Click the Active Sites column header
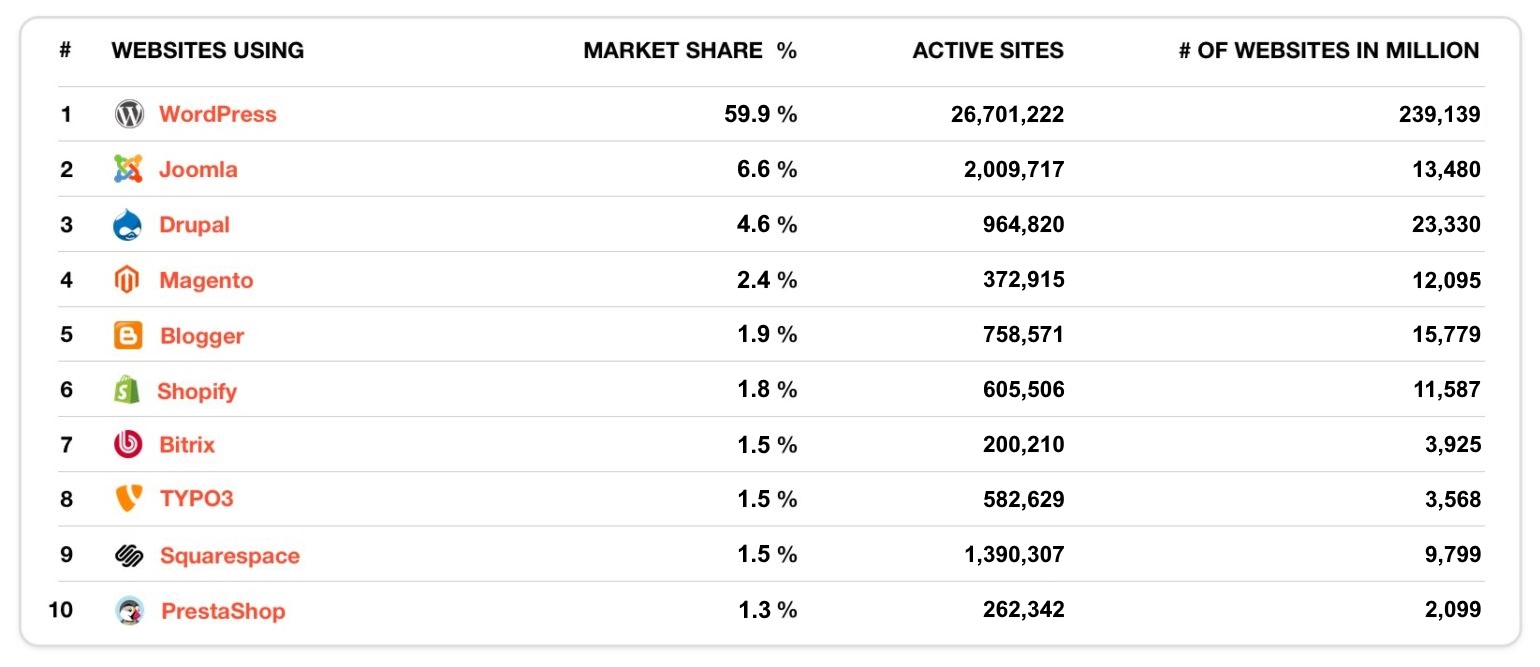The height and width of the screenshot is (667, 1540). [x=988, y=50]
